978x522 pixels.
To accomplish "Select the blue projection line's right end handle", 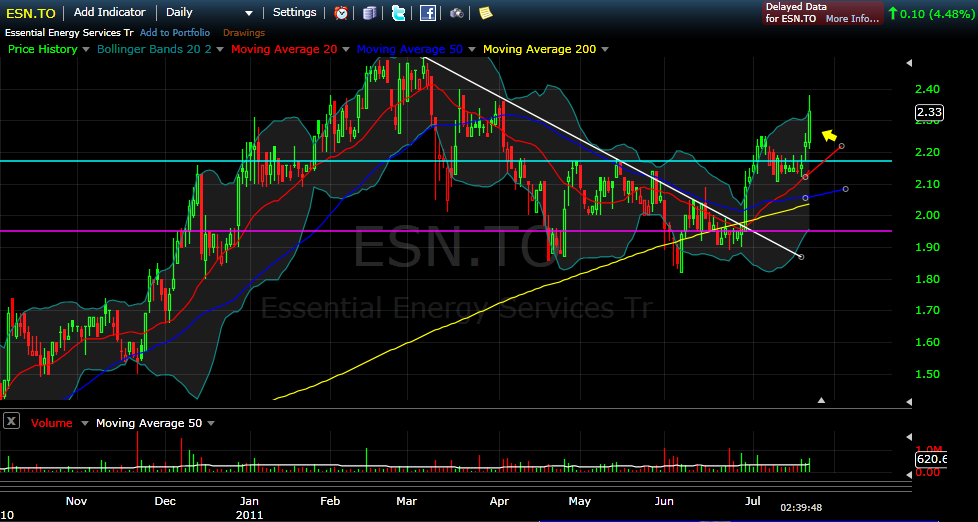I will point(846,188).
